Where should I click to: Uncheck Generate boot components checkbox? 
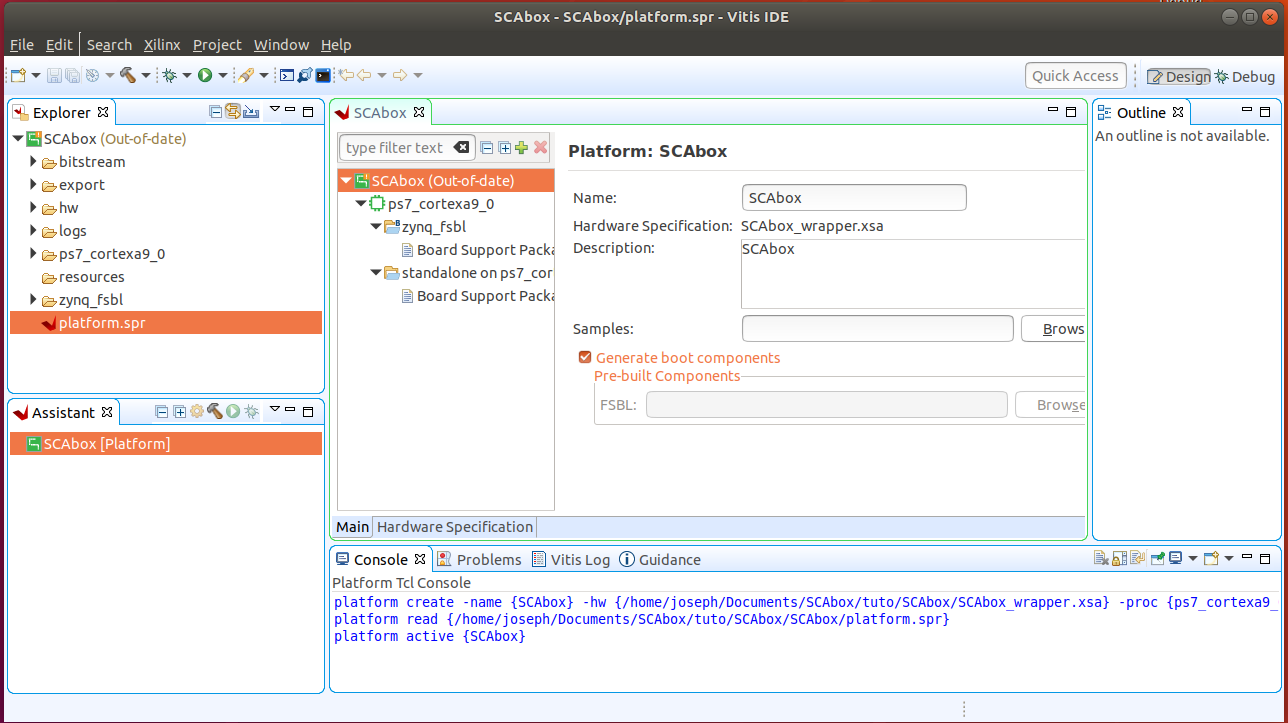pyautogui.click(x=585, y=358)
